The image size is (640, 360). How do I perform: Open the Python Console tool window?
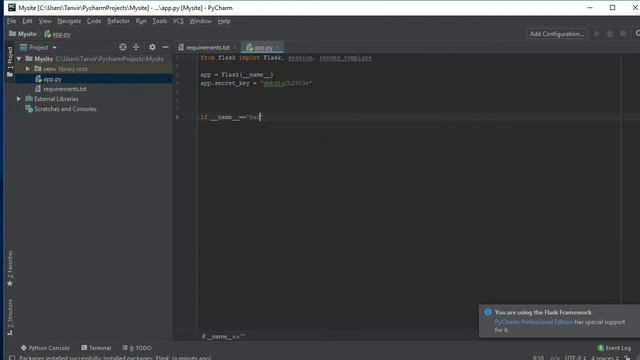[45, 348]
